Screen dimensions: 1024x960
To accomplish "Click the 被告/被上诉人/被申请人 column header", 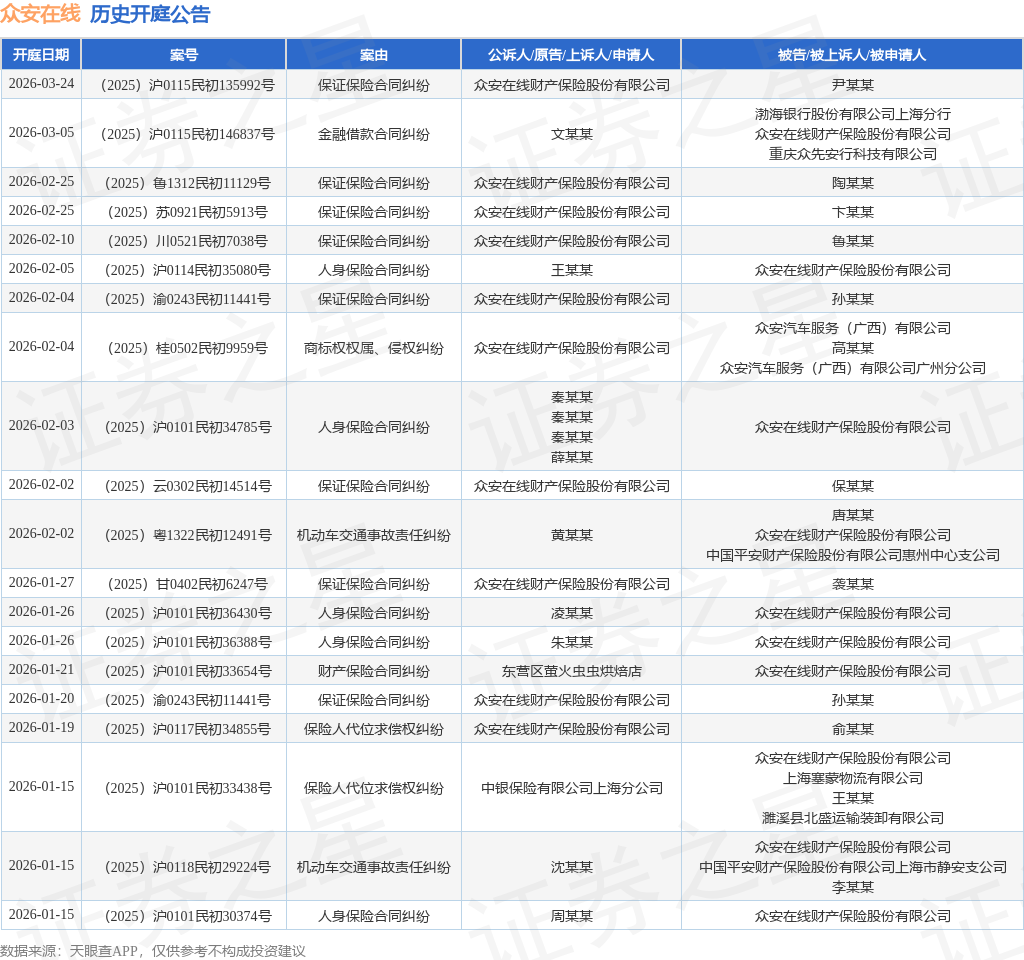I will [852, 55].
